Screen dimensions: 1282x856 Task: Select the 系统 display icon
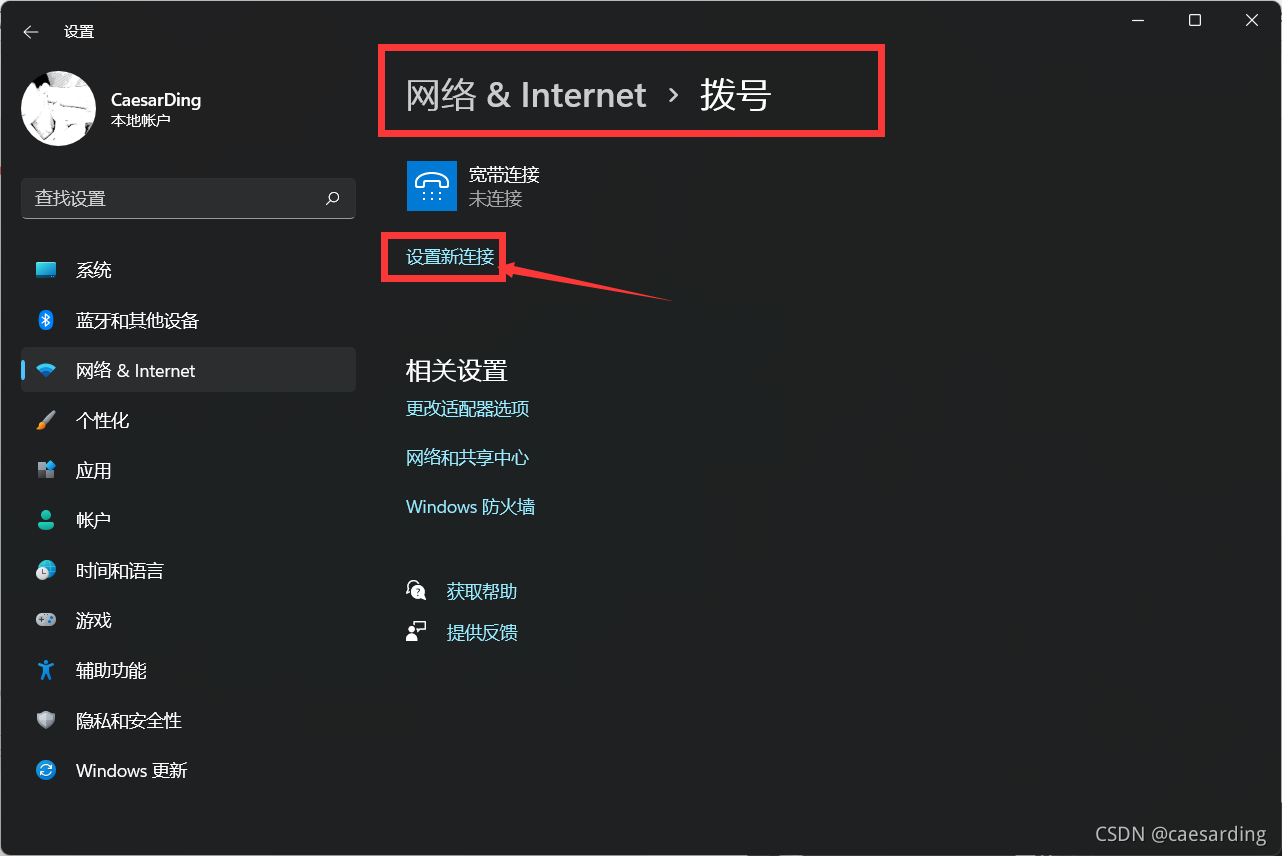(x=46, y=270)
